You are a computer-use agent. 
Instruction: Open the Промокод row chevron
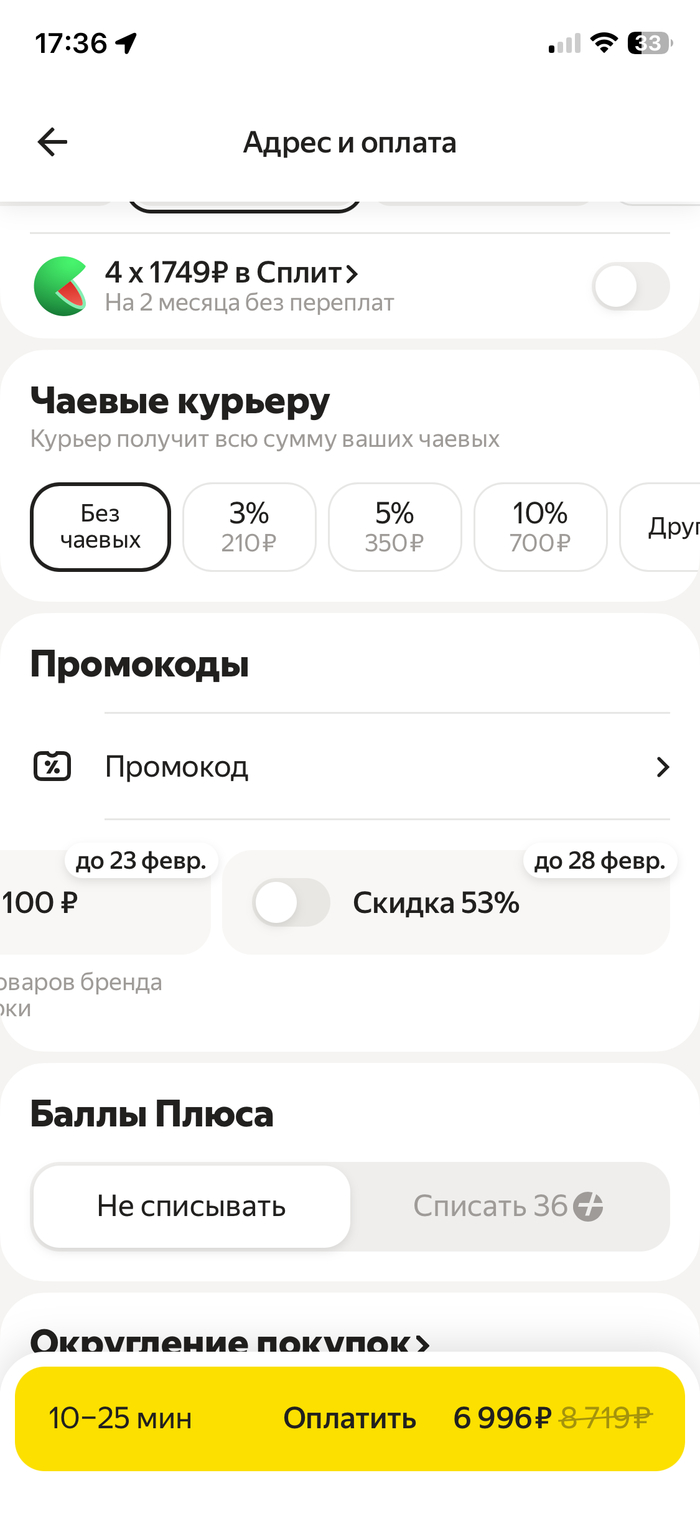click(x=662, y=767)
